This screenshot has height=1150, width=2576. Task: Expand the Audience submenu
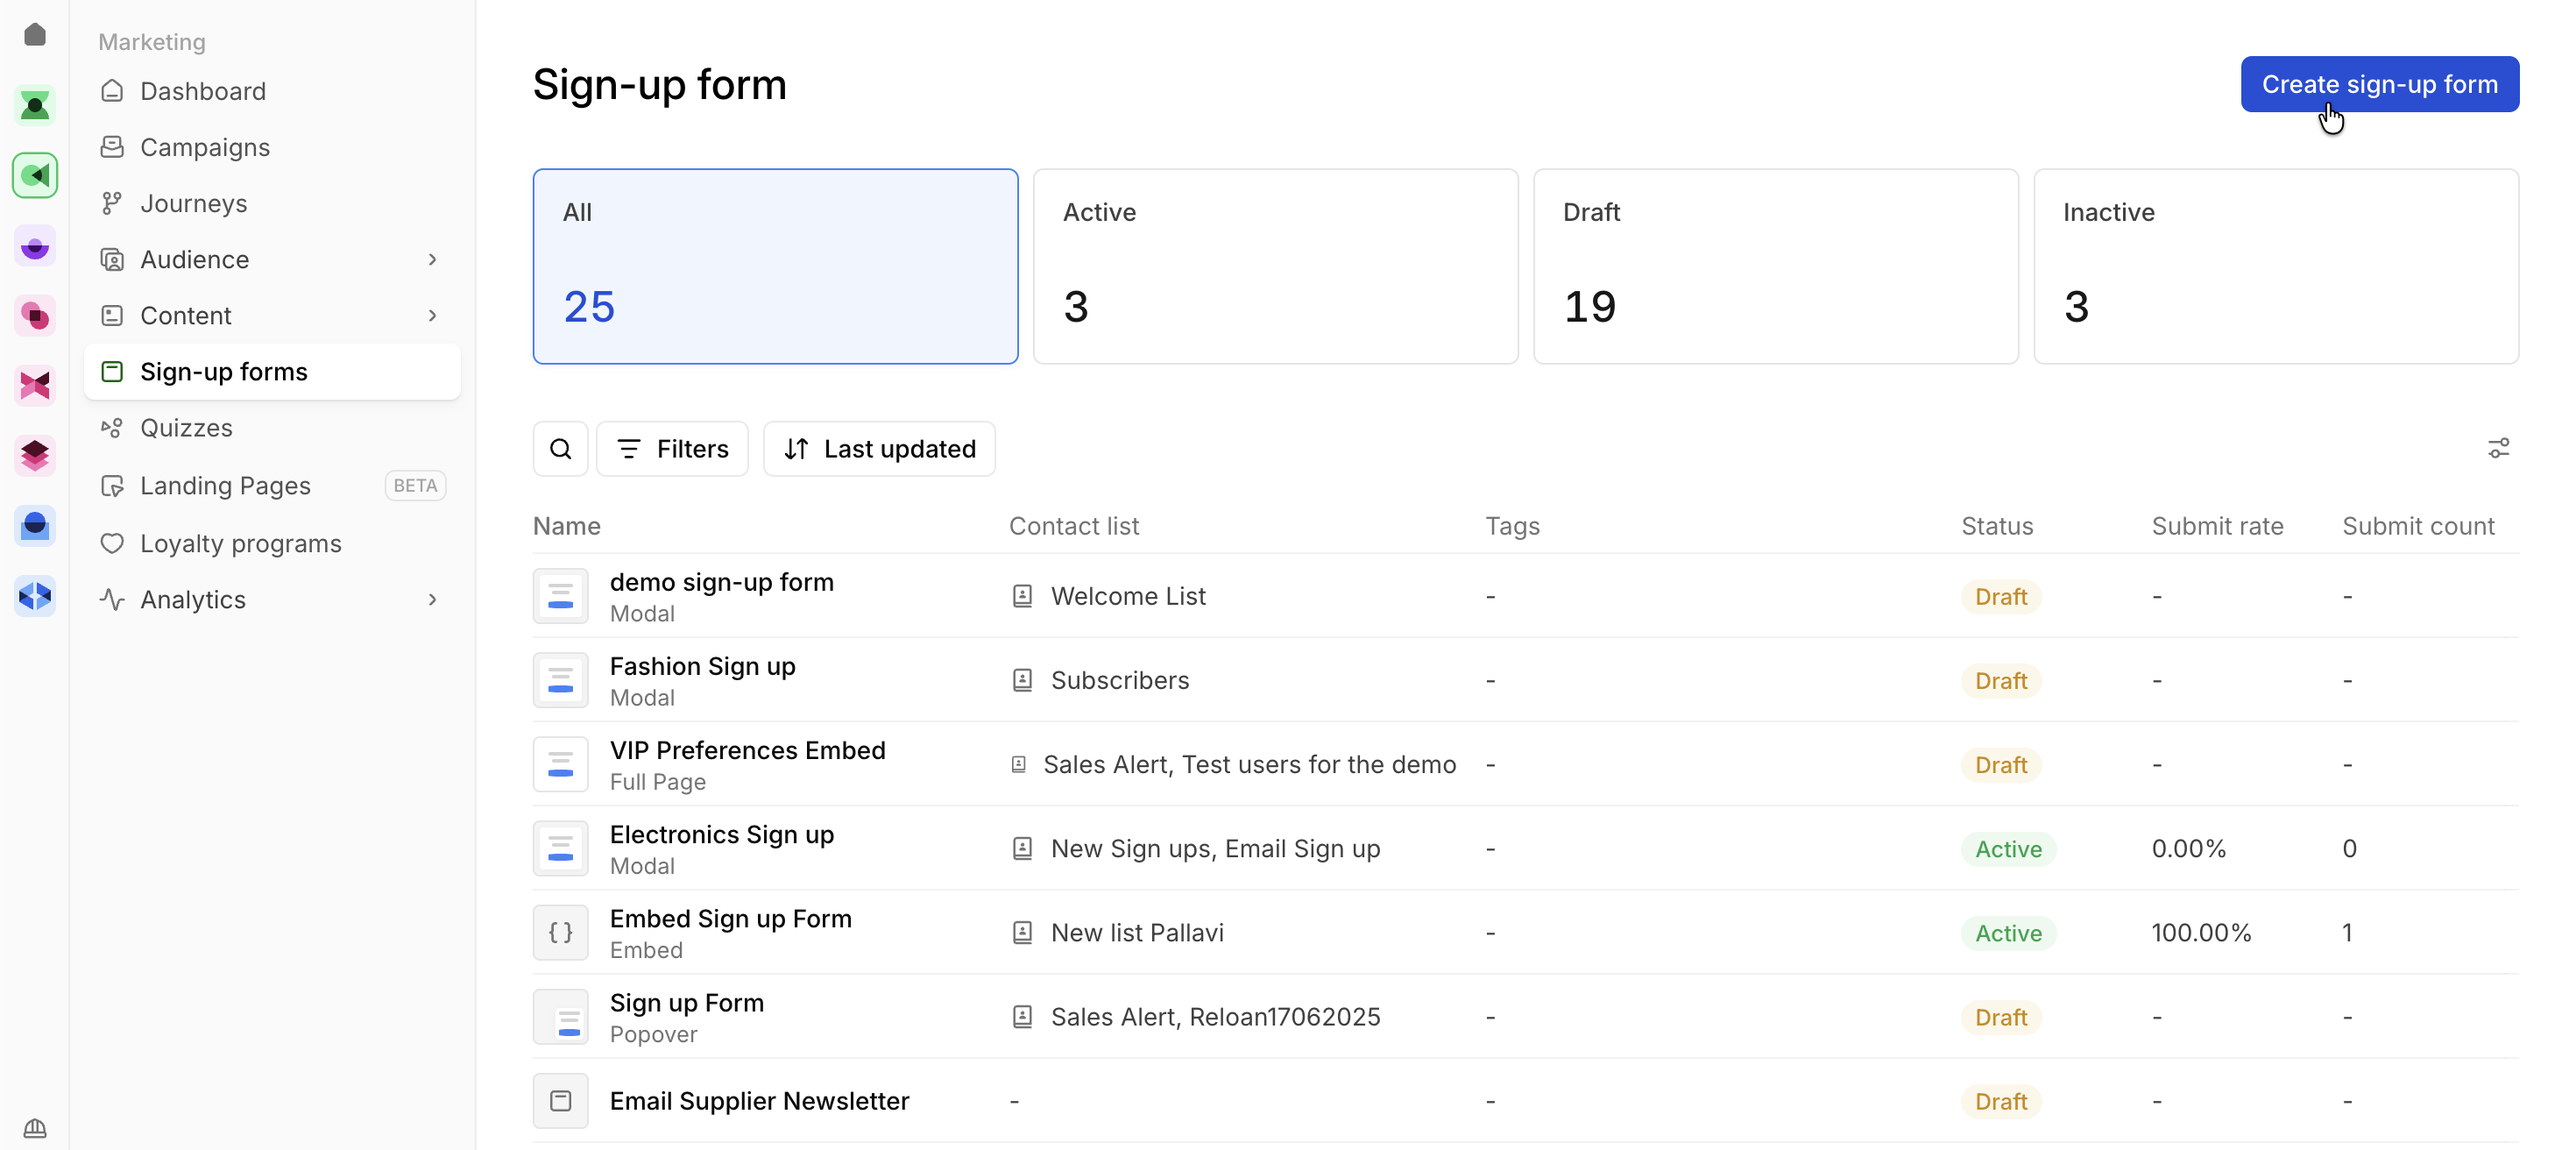(x=432, y=260)
